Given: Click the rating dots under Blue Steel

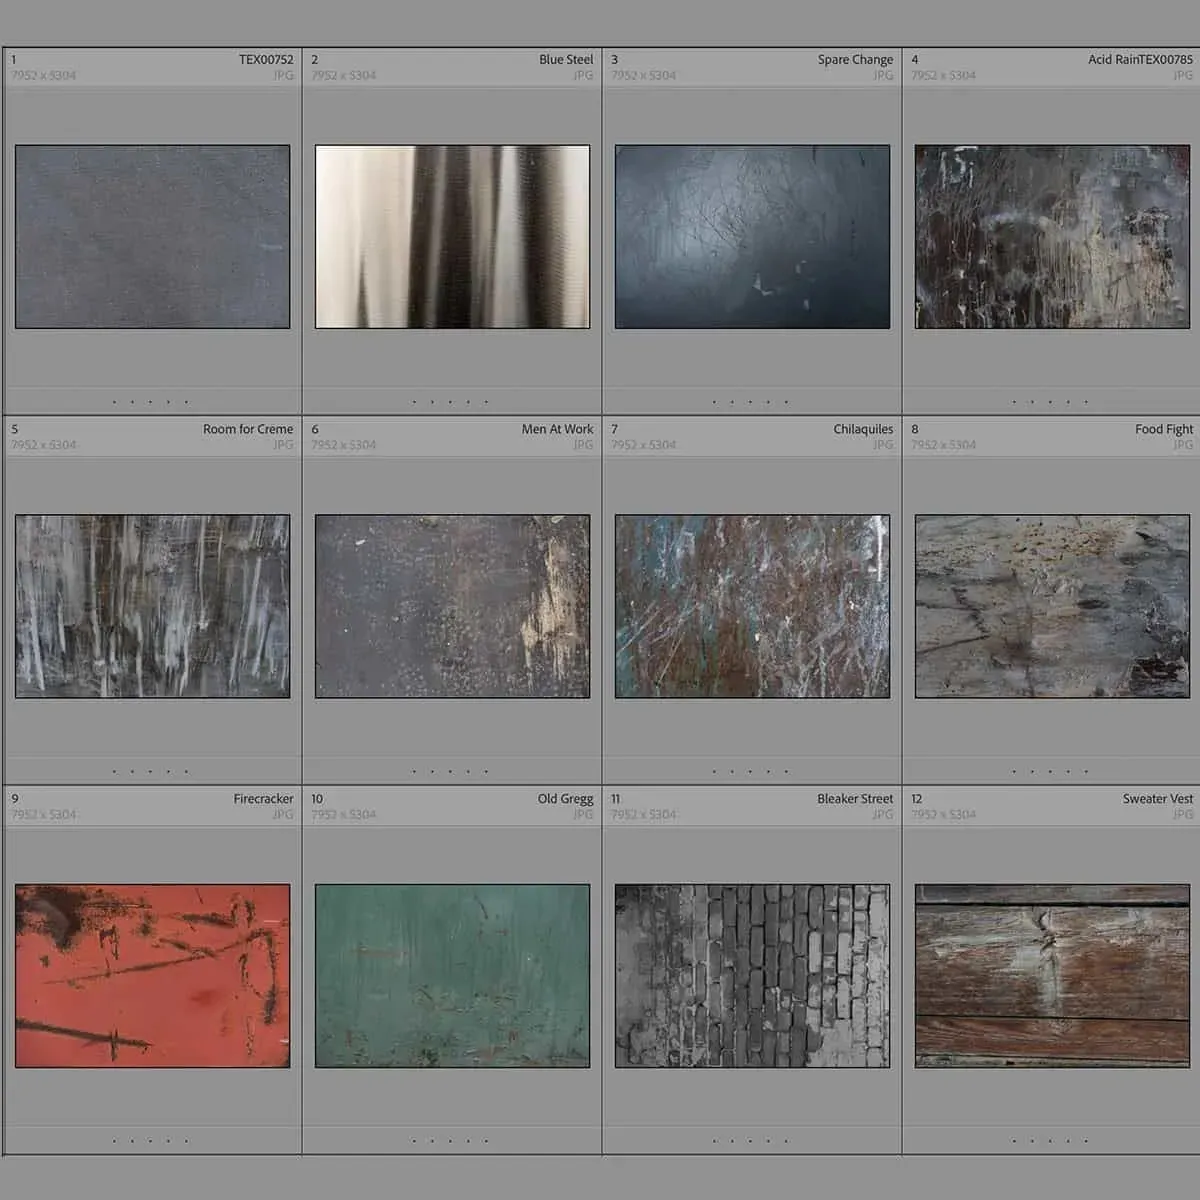Looking at the screenshot, I should coord(450,402).
